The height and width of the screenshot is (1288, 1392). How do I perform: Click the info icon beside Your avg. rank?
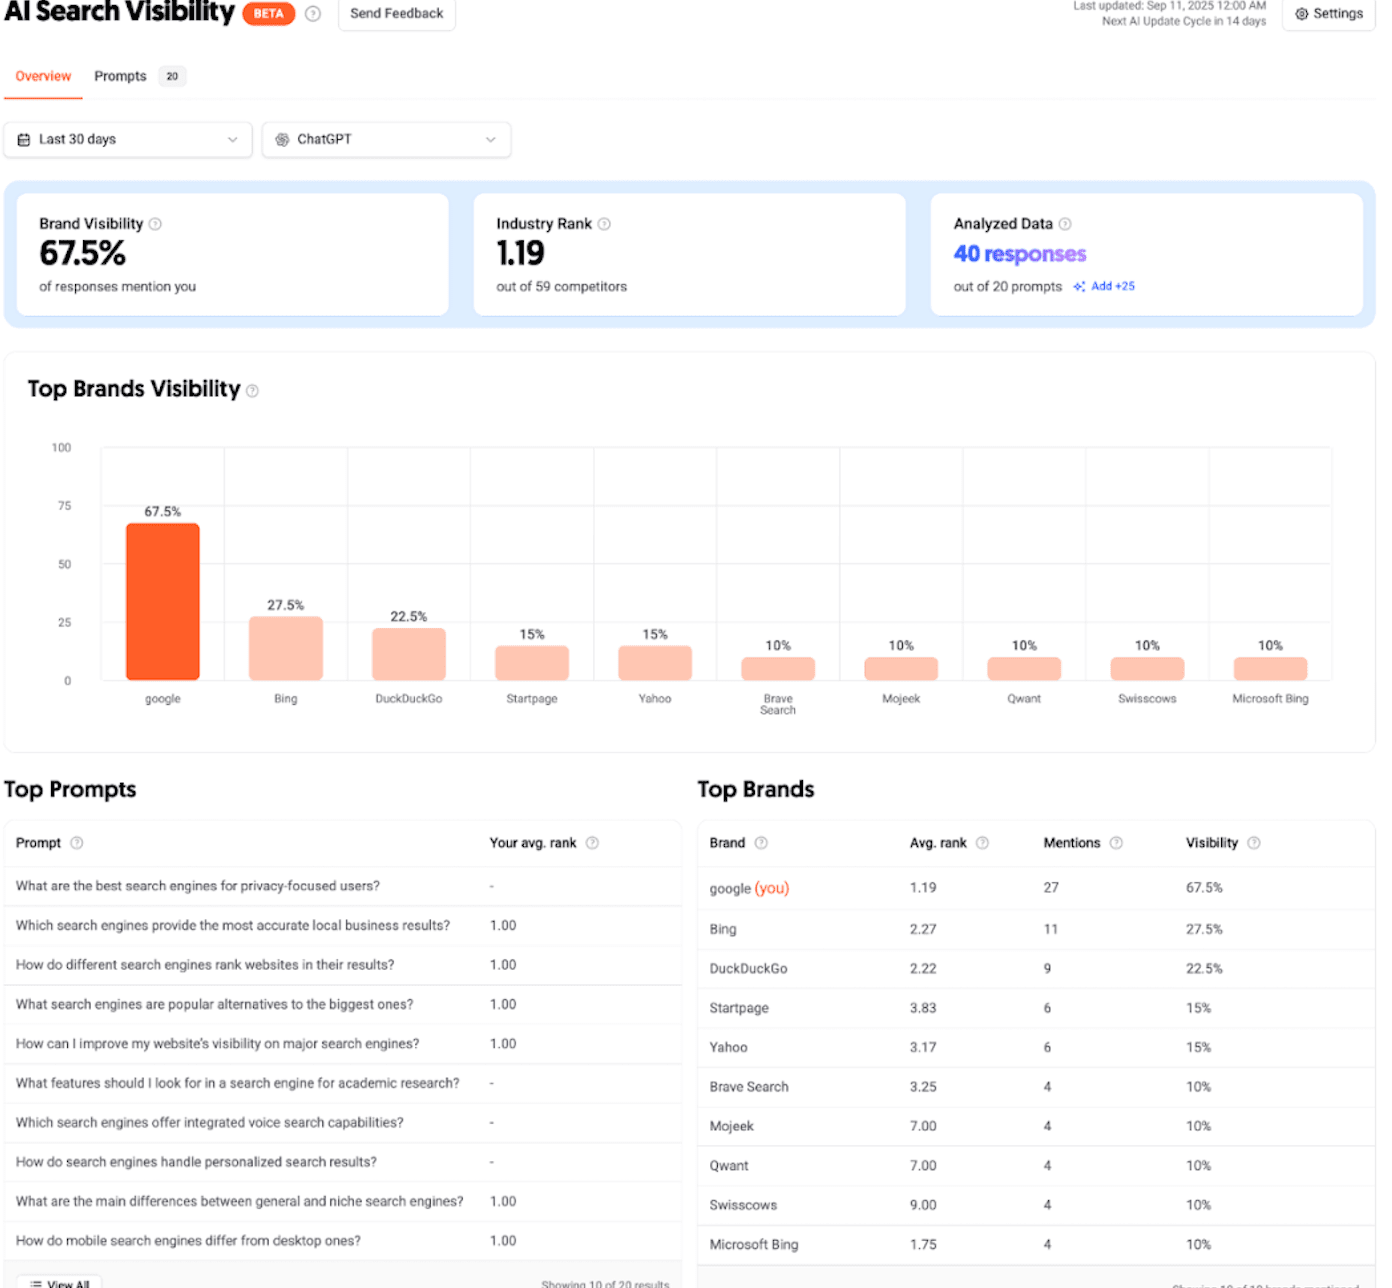(592, 843)
